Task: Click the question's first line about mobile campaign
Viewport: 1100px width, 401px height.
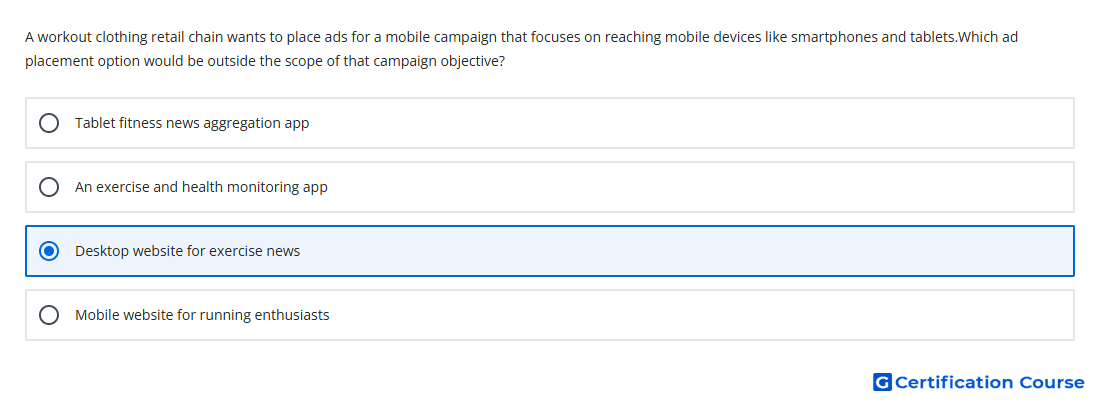Action: pos(521,37)
